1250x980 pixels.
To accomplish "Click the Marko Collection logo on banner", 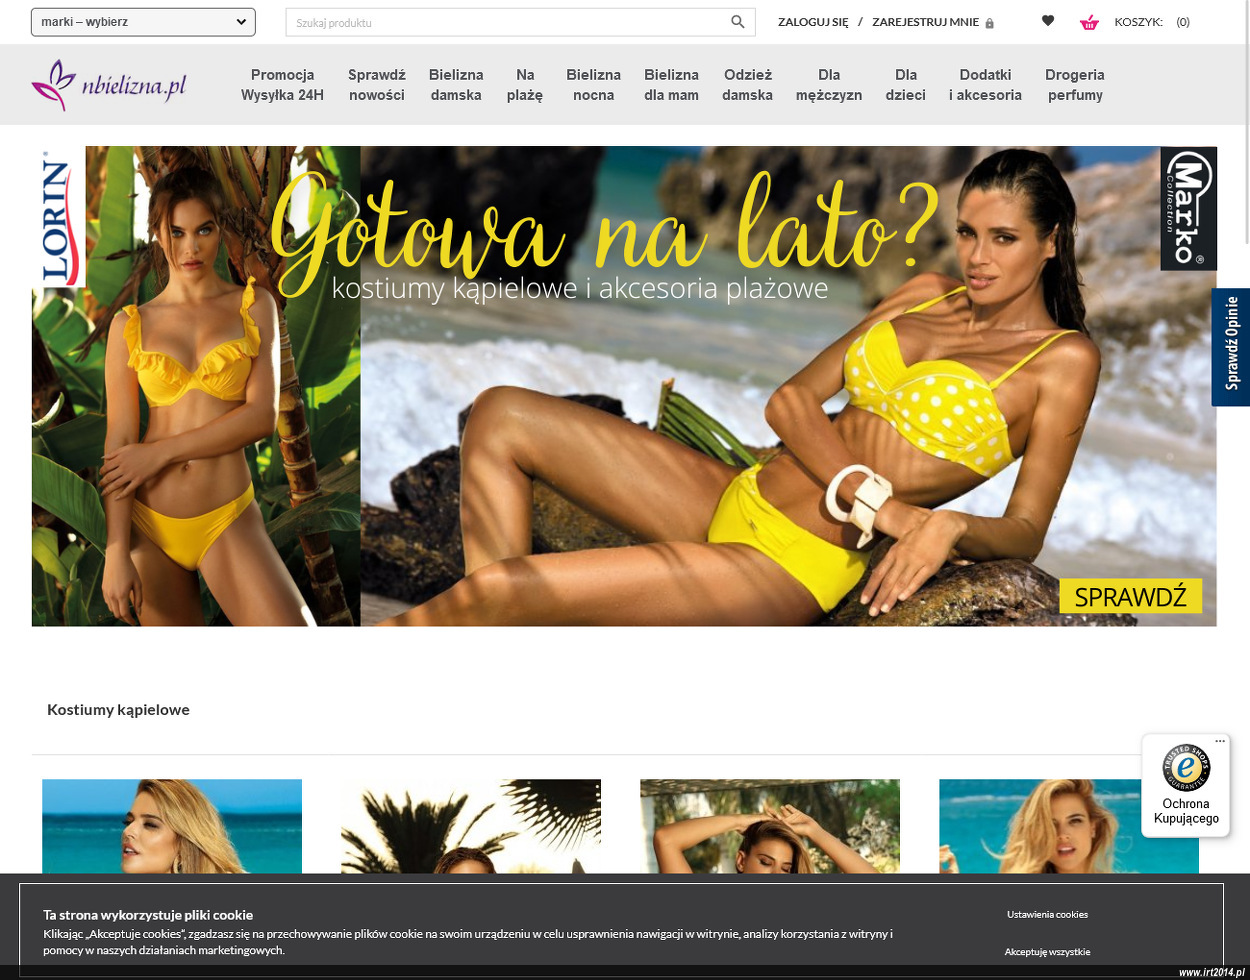I will [1188, 208].
